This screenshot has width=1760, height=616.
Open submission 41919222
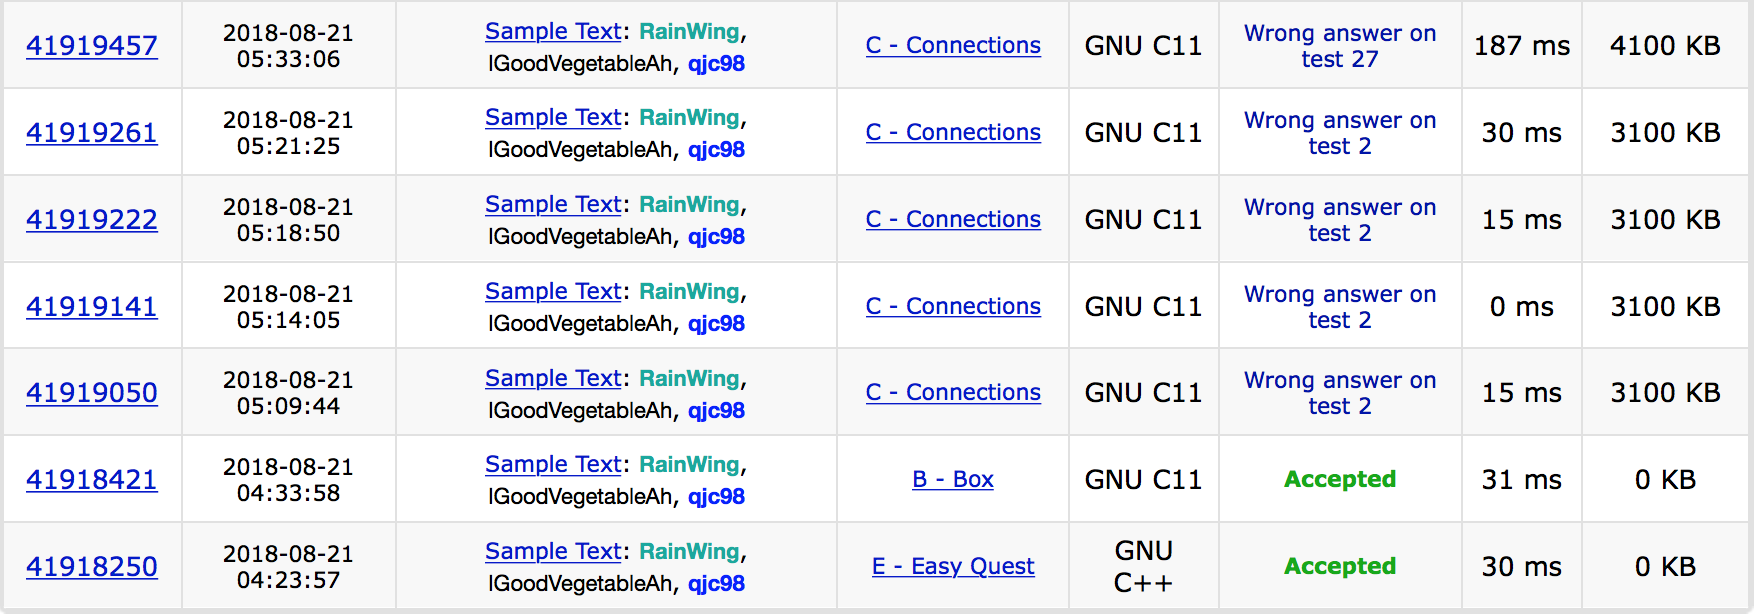click(92, 220)
